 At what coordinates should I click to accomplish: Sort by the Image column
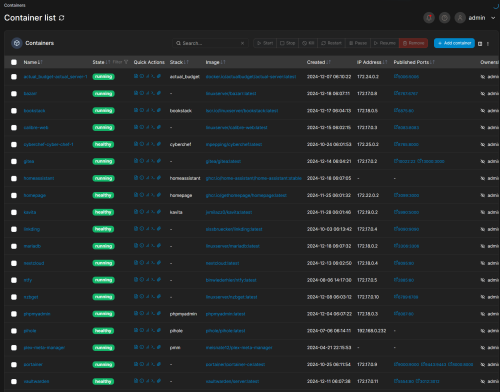click(215, 62)
